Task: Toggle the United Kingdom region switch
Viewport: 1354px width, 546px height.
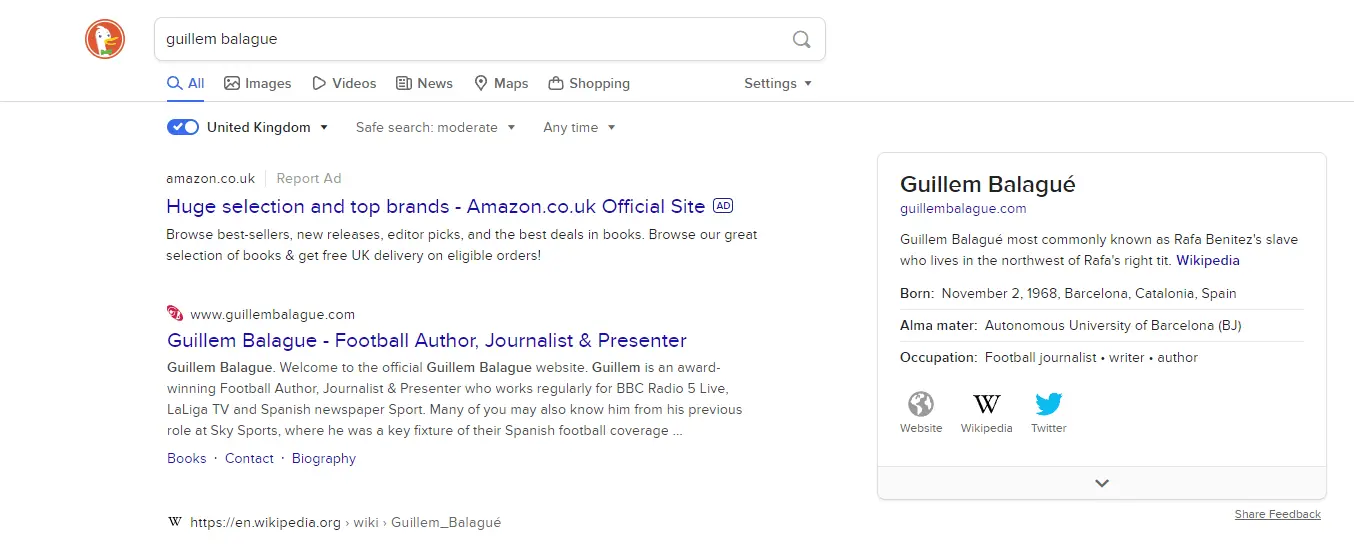Action: [x=183, y=127]
